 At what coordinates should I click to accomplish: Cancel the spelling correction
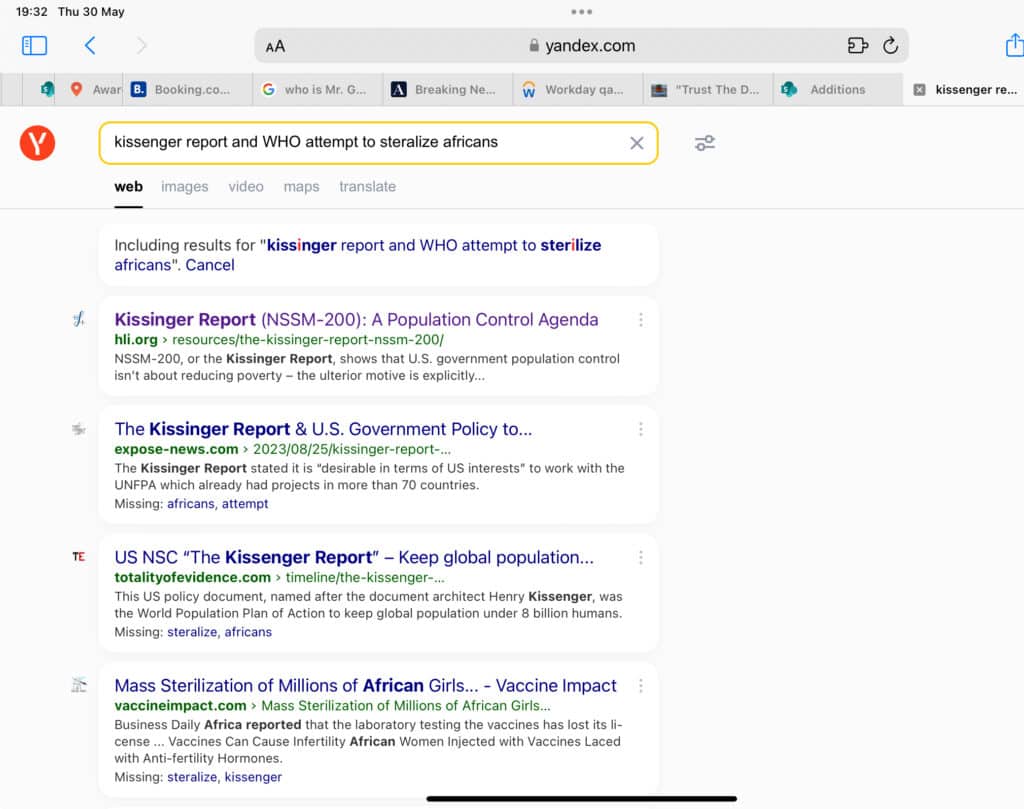(210, 264)
